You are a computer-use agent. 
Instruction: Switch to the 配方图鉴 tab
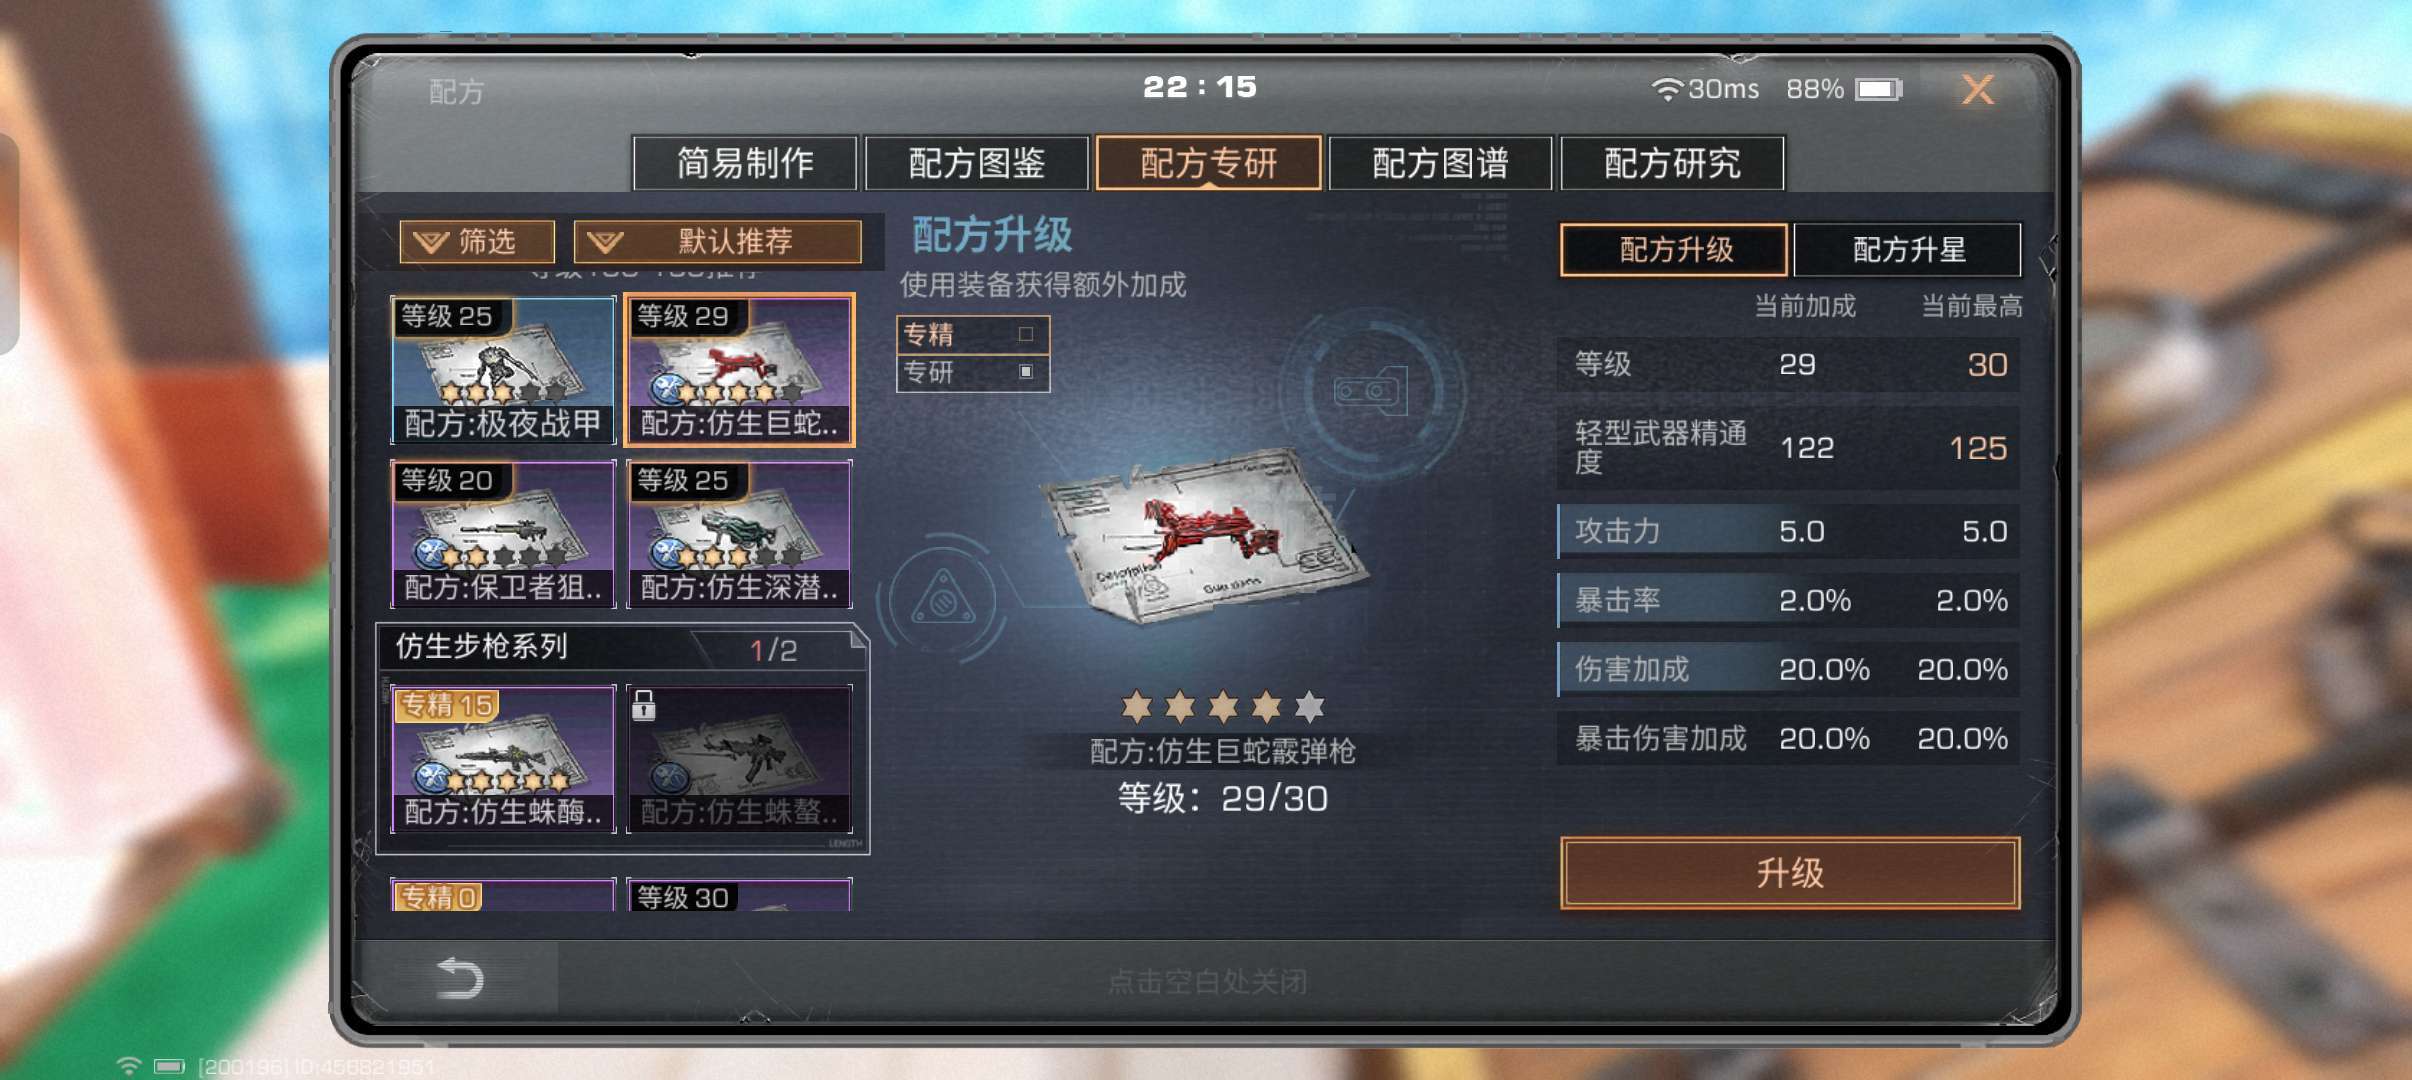(976, 163)
